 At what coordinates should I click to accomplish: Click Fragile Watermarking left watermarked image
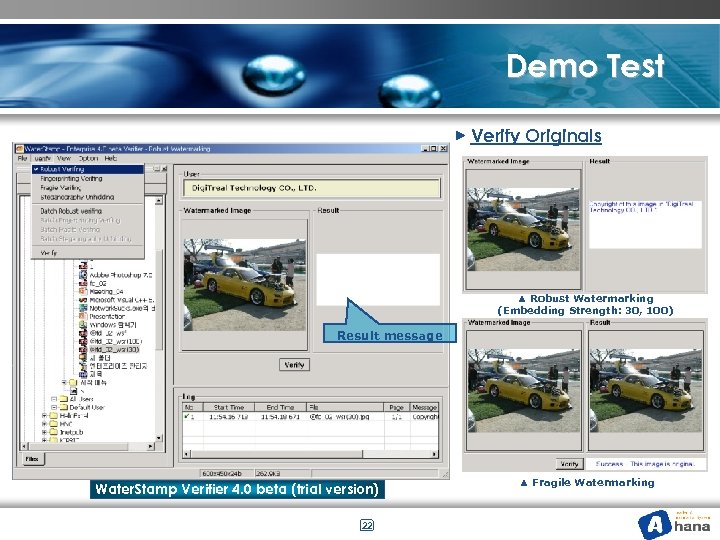(x=524, y=390)
